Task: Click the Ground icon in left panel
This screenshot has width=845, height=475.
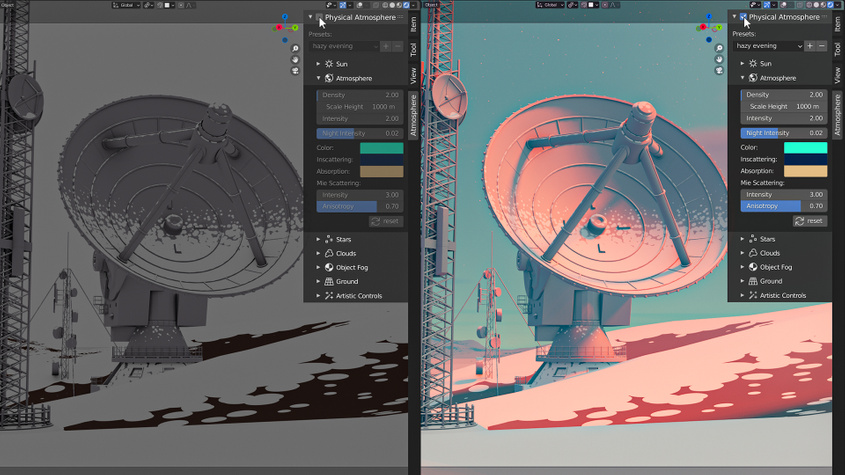Action: 329,281
